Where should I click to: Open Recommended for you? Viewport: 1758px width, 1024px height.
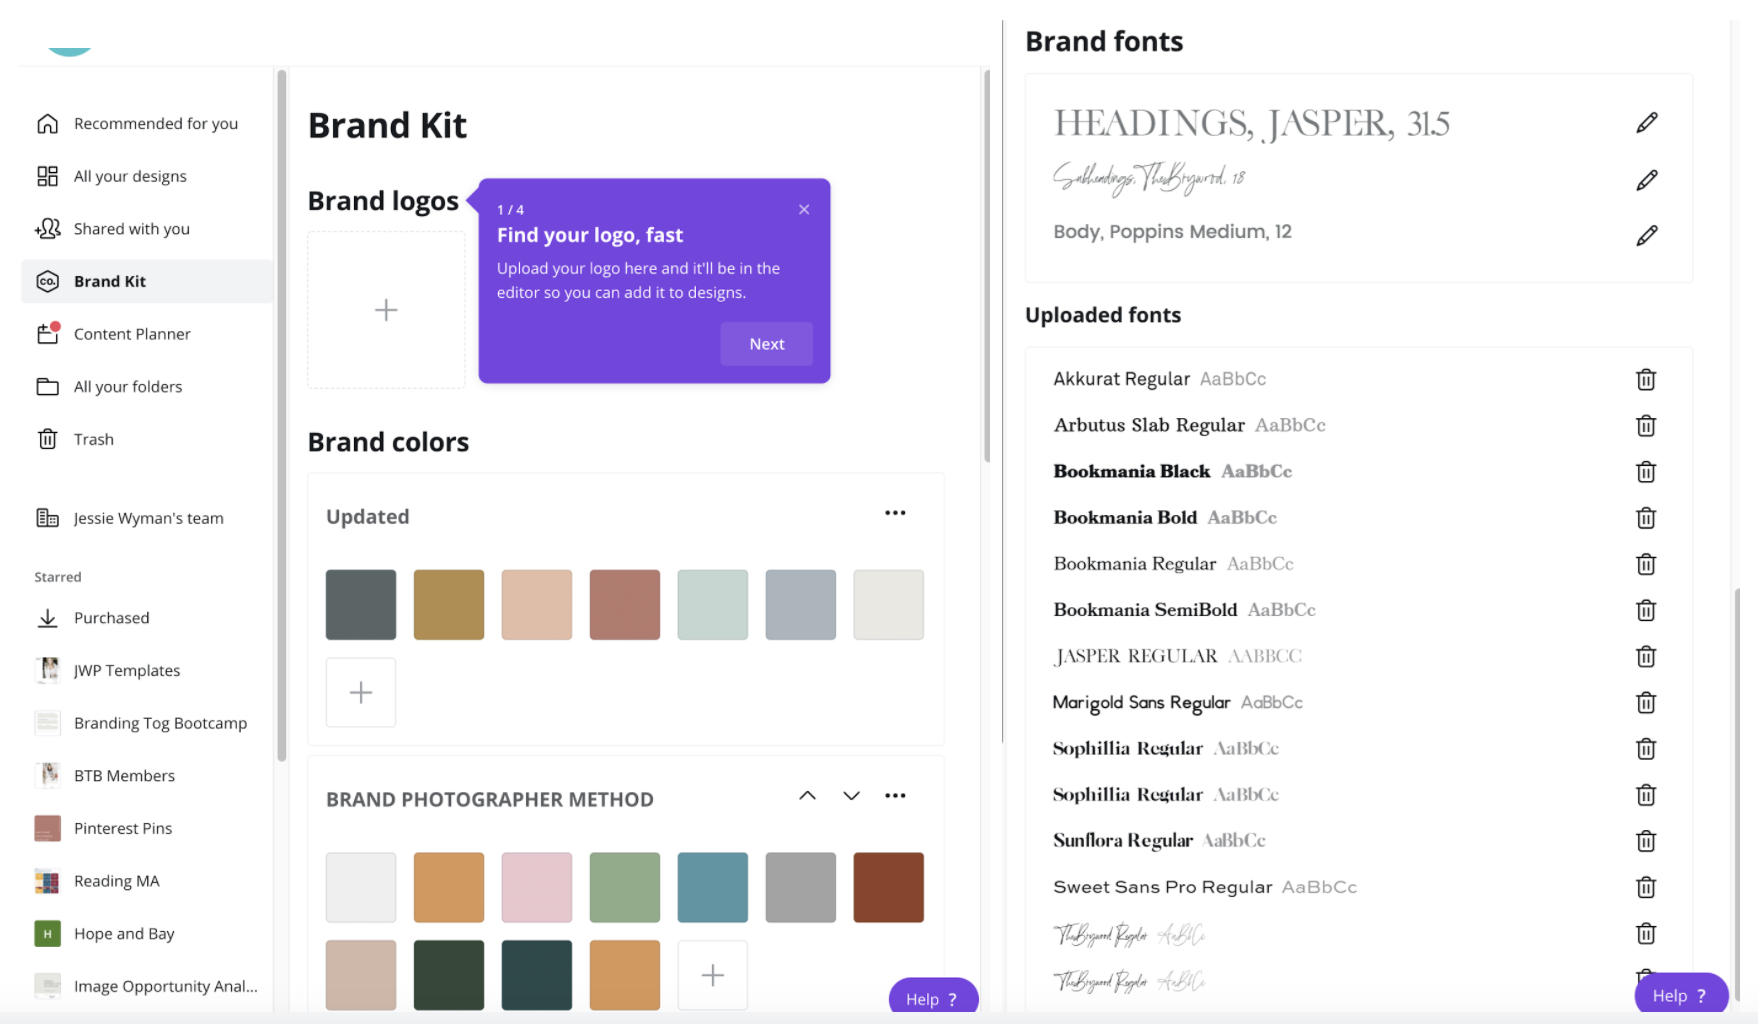tap(146, 123)
